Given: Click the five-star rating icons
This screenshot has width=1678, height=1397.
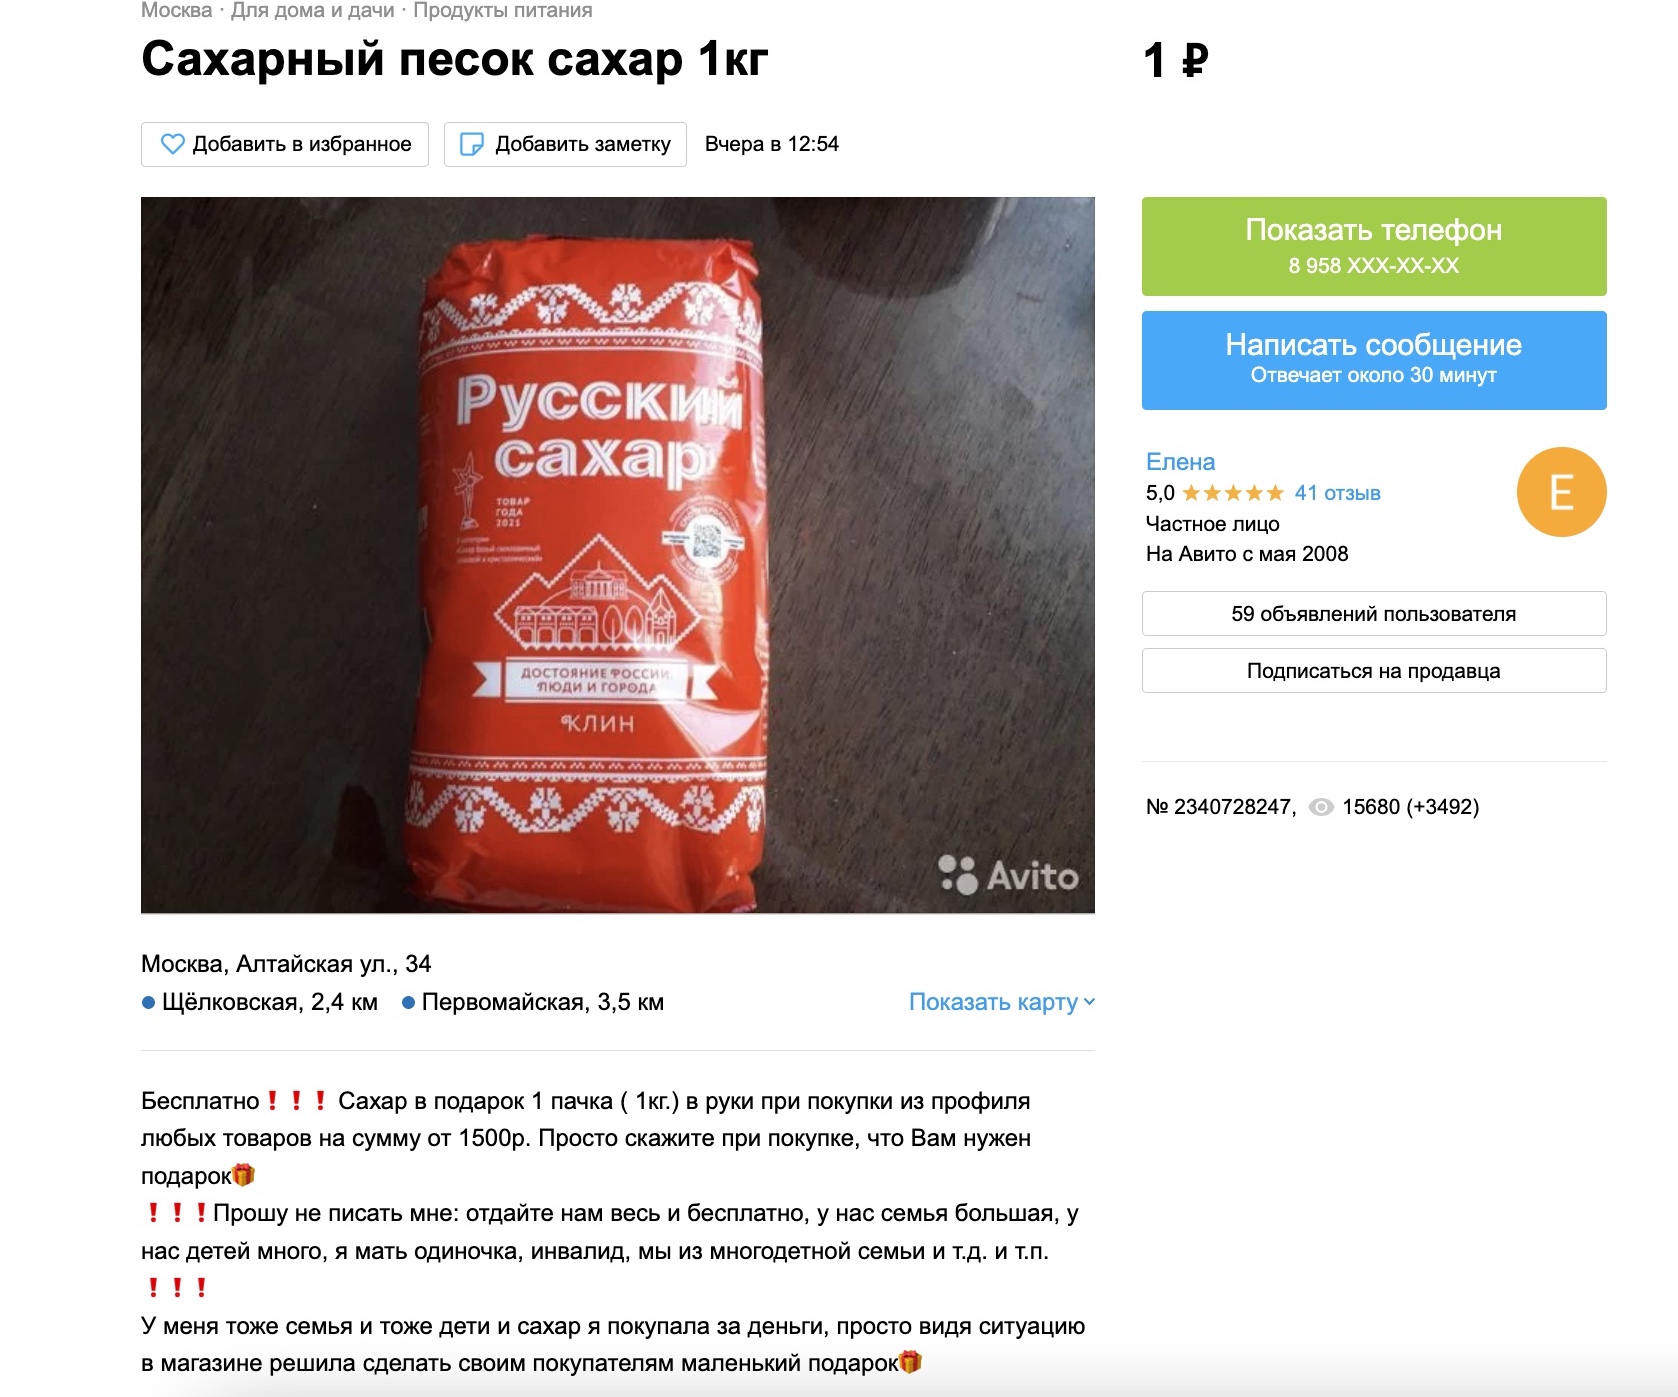Looking at the screenshot, I should 1233,493.
